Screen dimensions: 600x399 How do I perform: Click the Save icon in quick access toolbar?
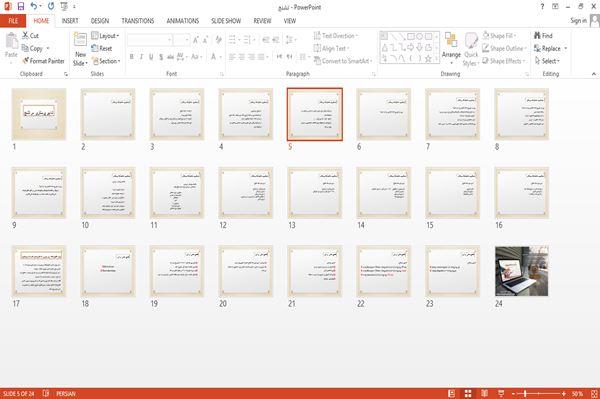coord(21,7)
